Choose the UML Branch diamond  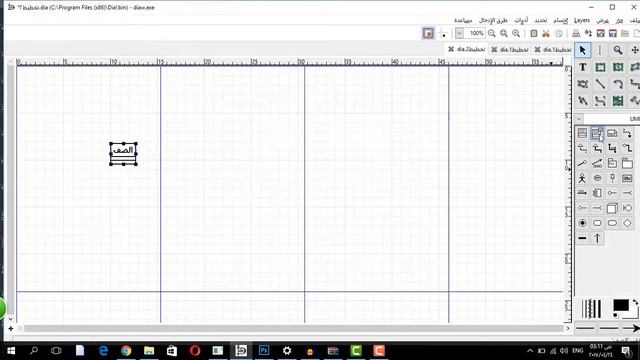coord(627,223)
